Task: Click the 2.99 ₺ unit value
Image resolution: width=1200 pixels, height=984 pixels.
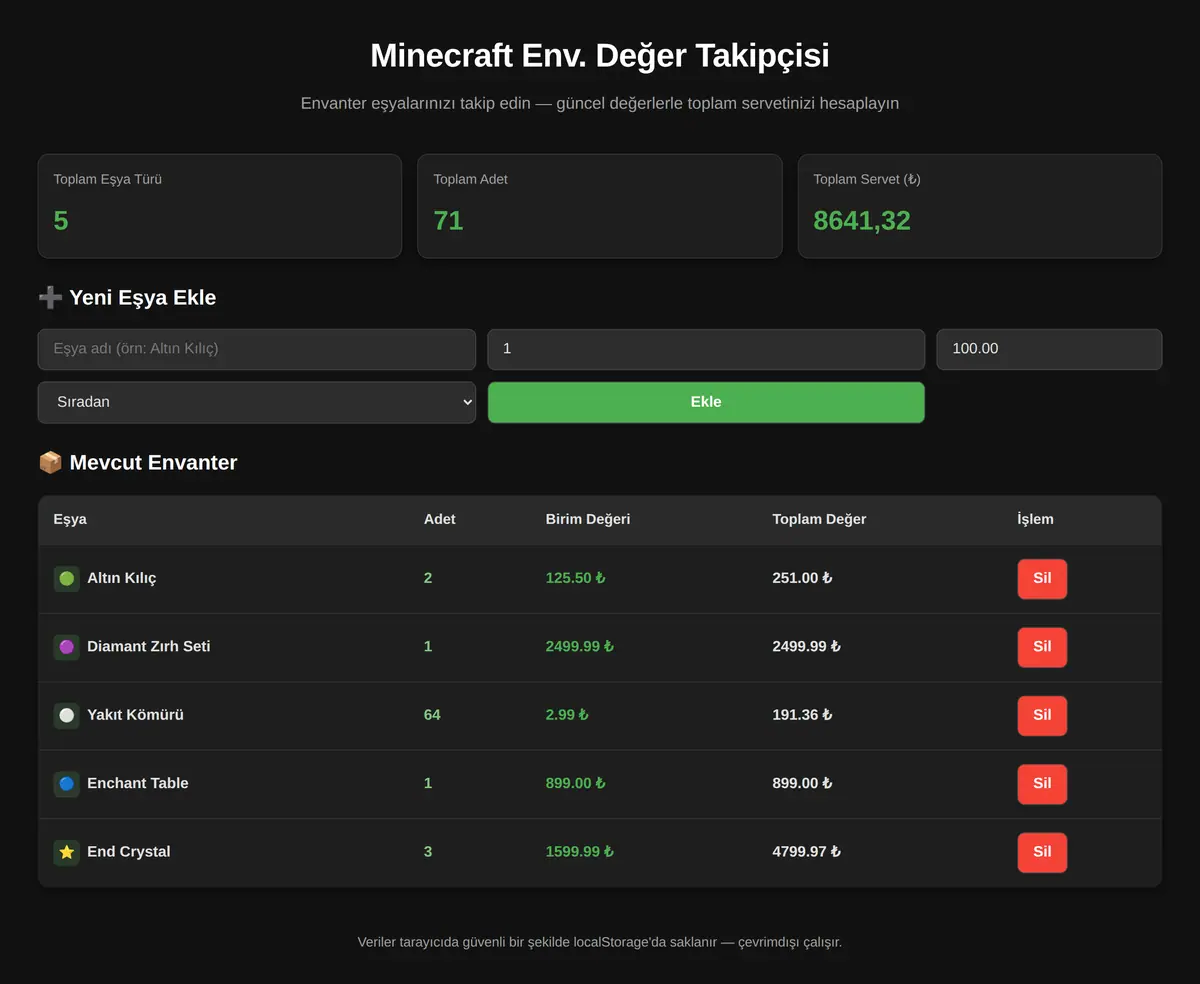Action: (x=567, y=715)
